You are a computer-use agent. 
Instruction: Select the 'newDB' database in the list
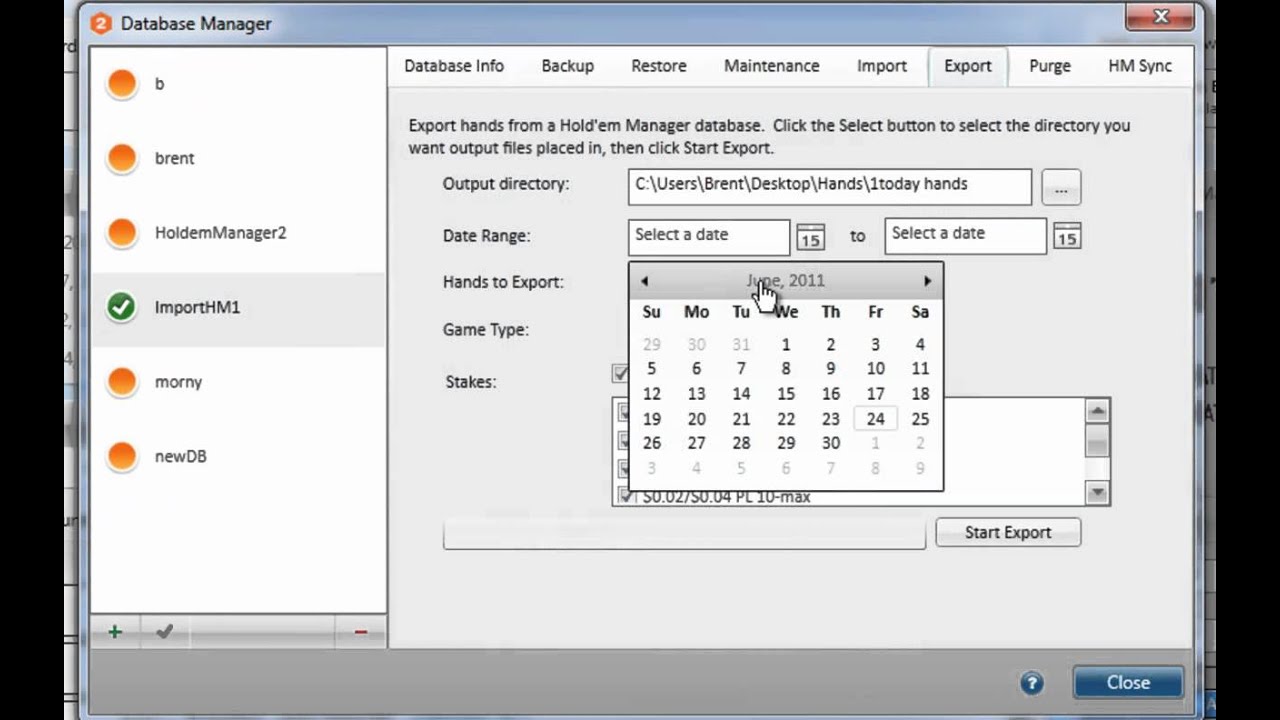[238, 456]
